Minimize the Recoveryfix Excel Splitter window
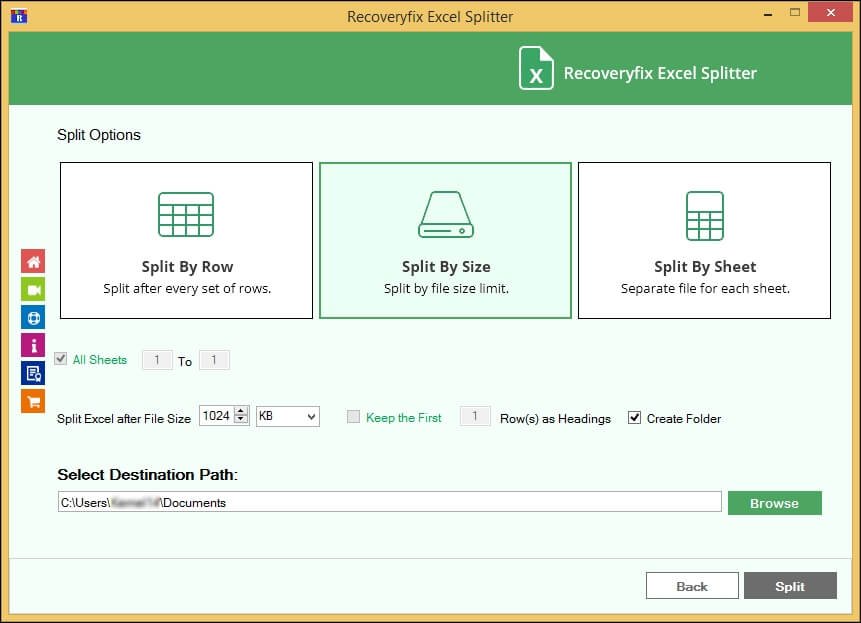The height and width of the screenshot is (623, 861). [768, 13]
